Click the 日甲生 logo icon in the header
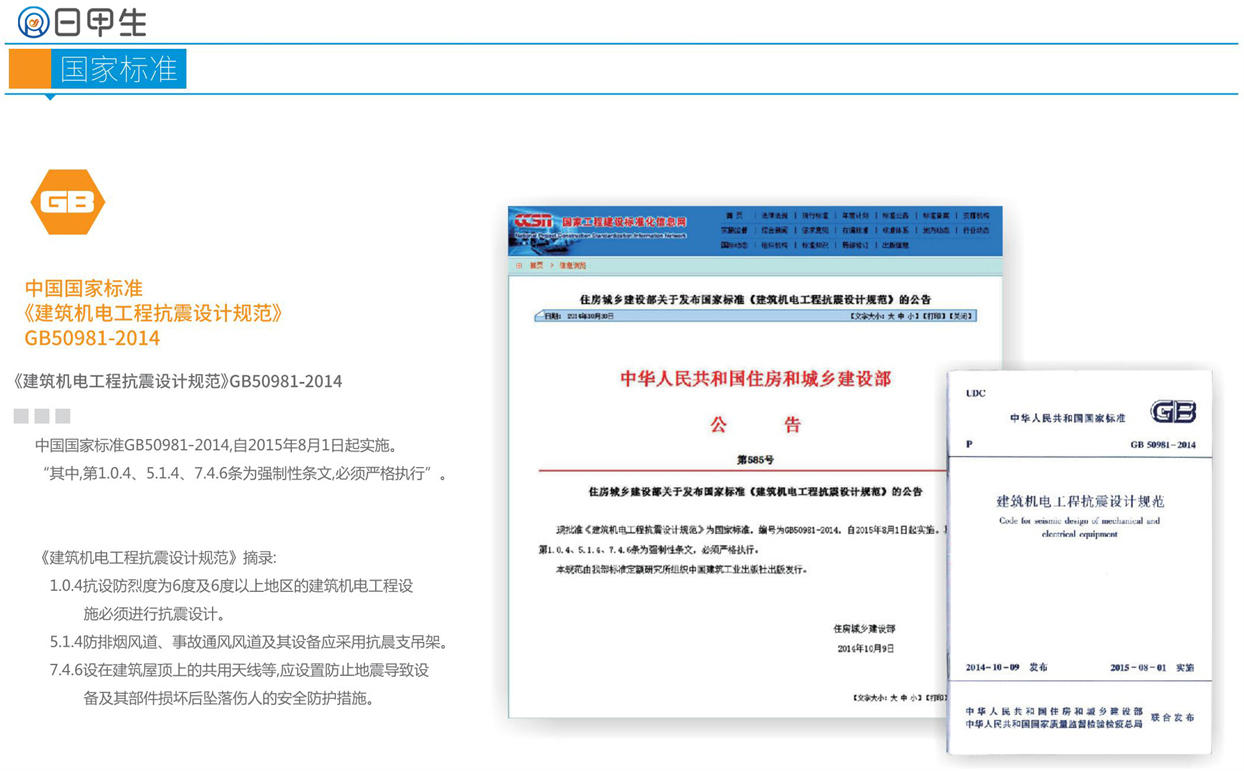 coord(33,22)
